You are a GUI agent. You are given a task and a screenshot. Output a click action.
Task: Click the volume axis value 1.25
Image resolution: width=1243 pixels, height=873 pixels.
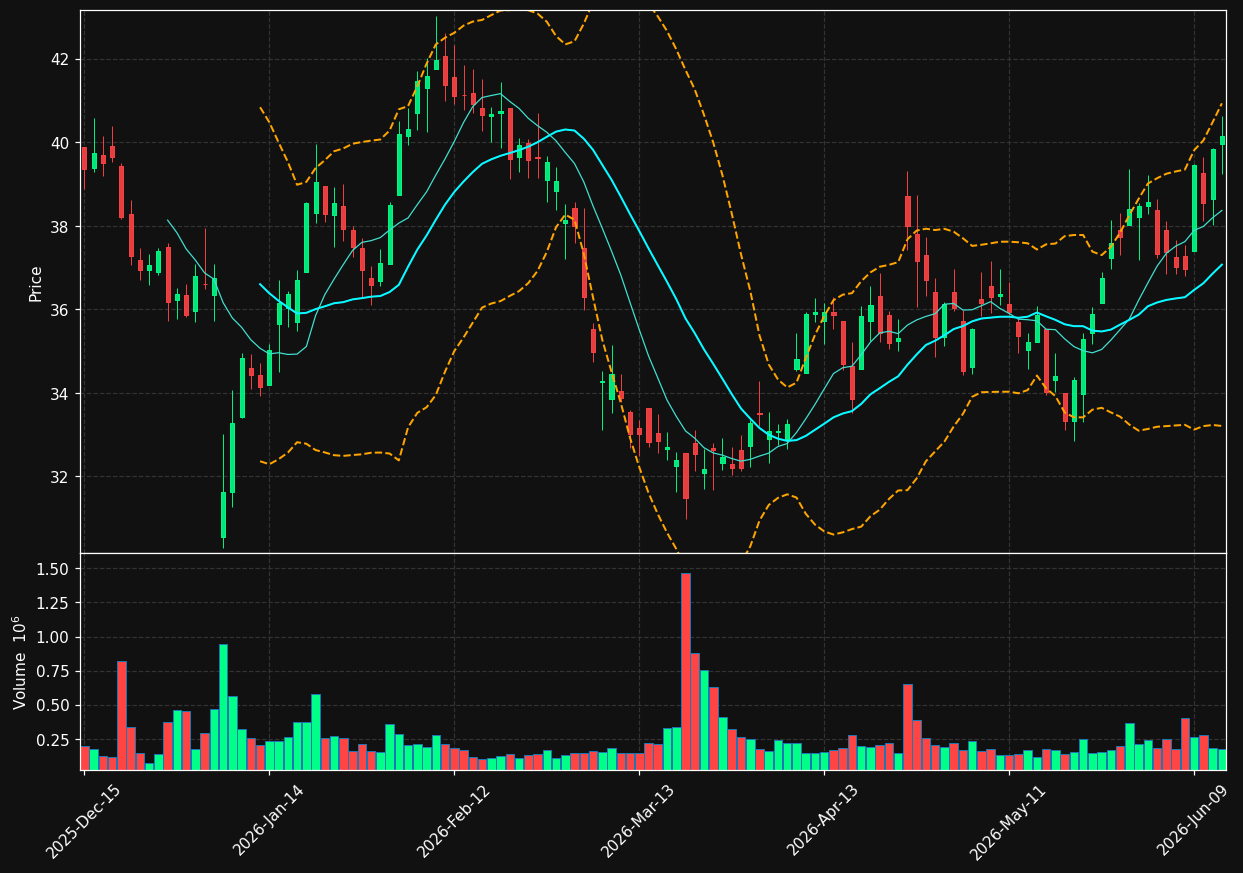point(54,603)
